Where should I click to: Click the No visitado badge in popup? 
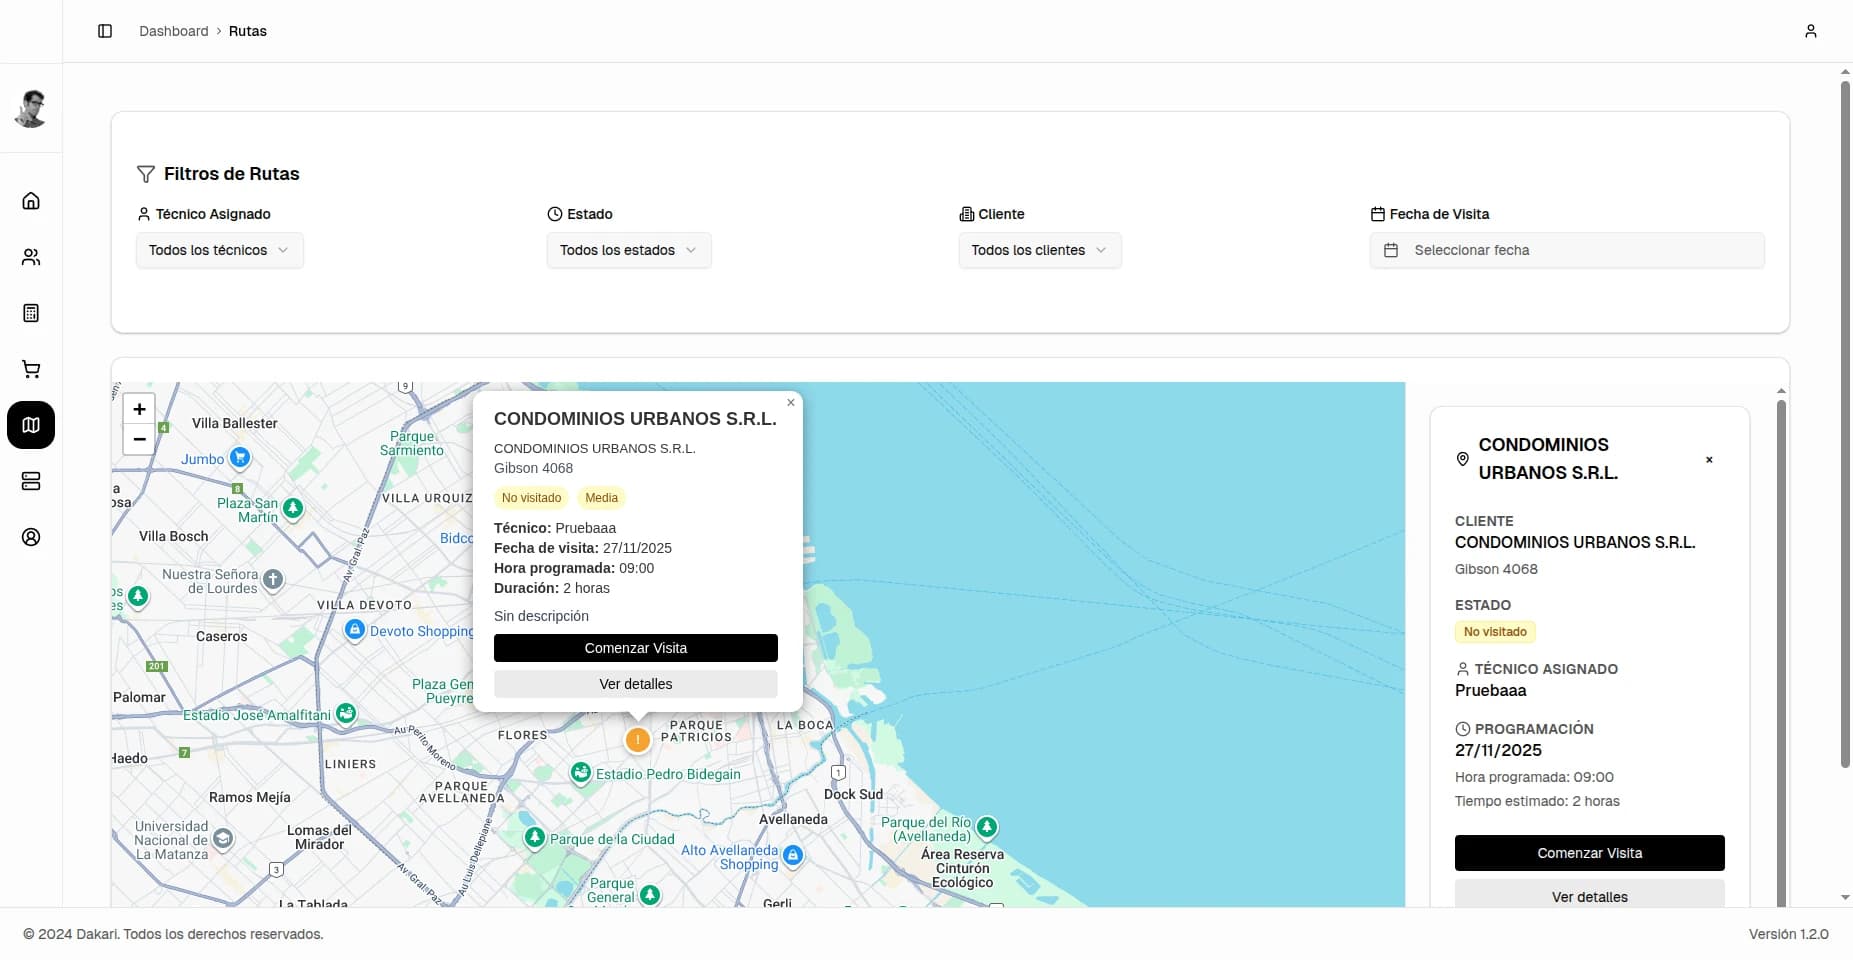[x=531, y=498]
